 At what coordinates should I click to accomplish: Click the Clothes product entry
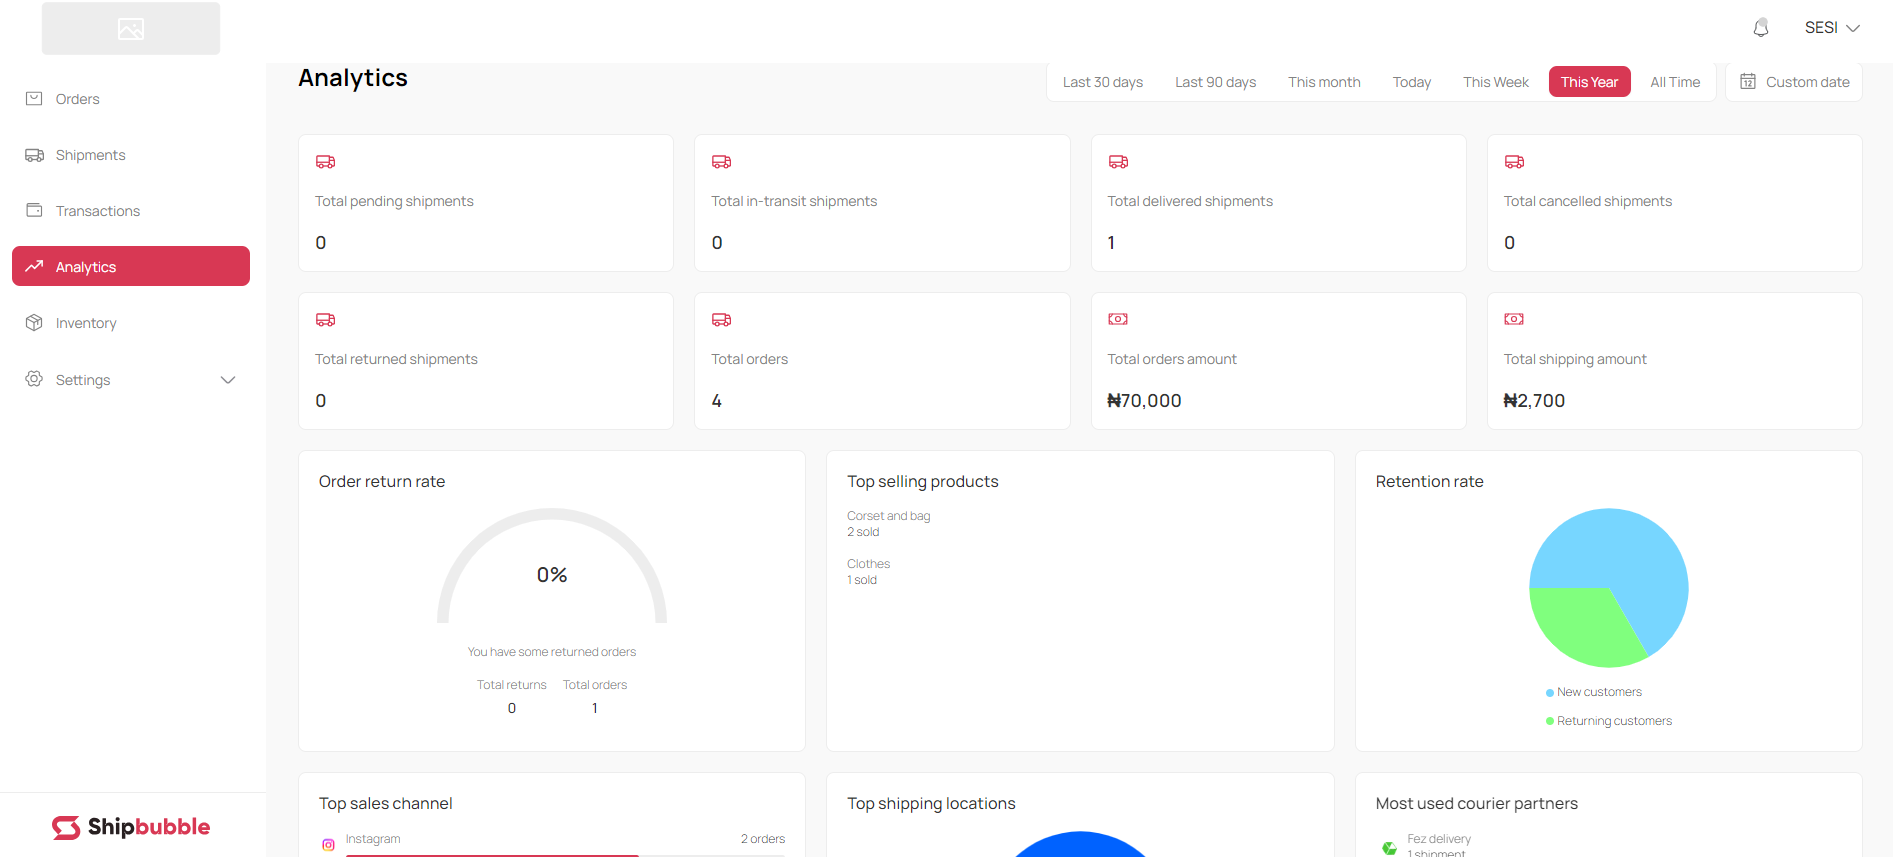point(869,572)
